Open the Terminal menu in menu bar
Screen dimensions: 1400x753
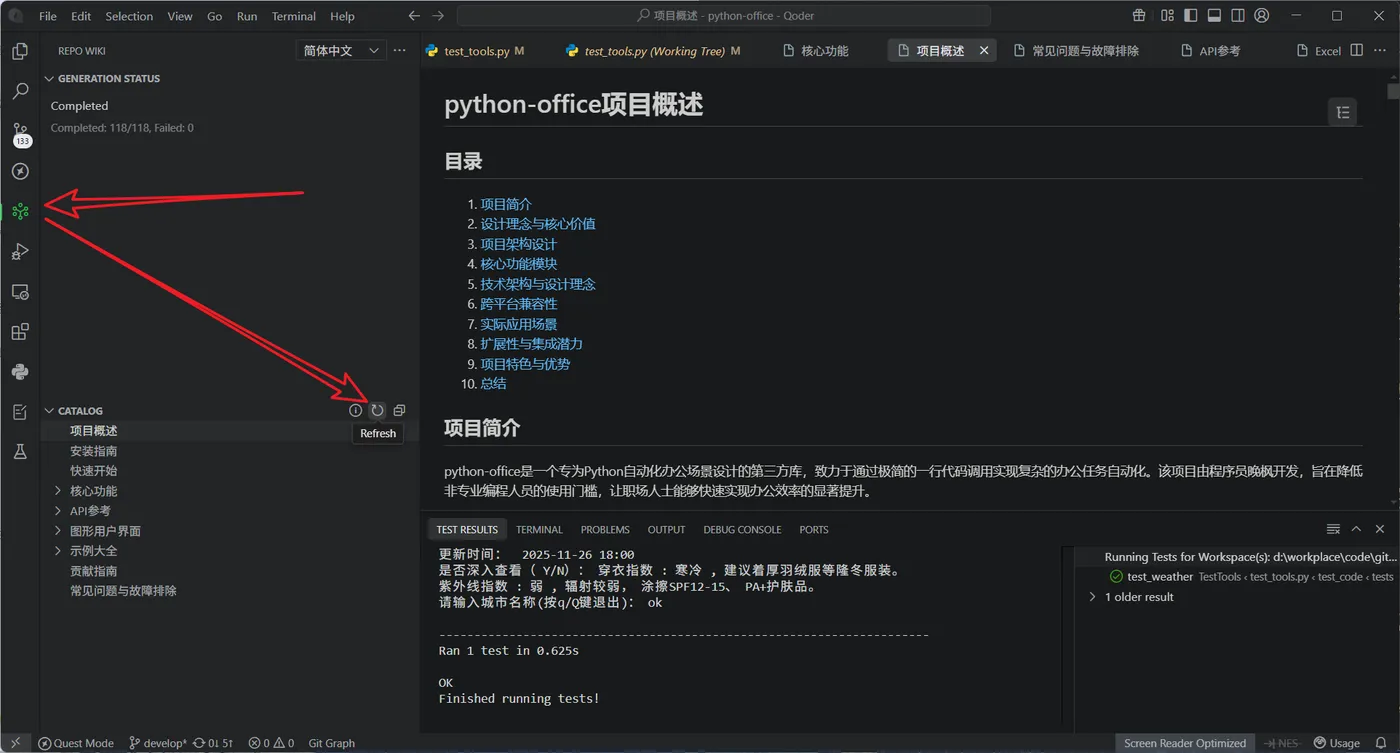tap(293, 16)
